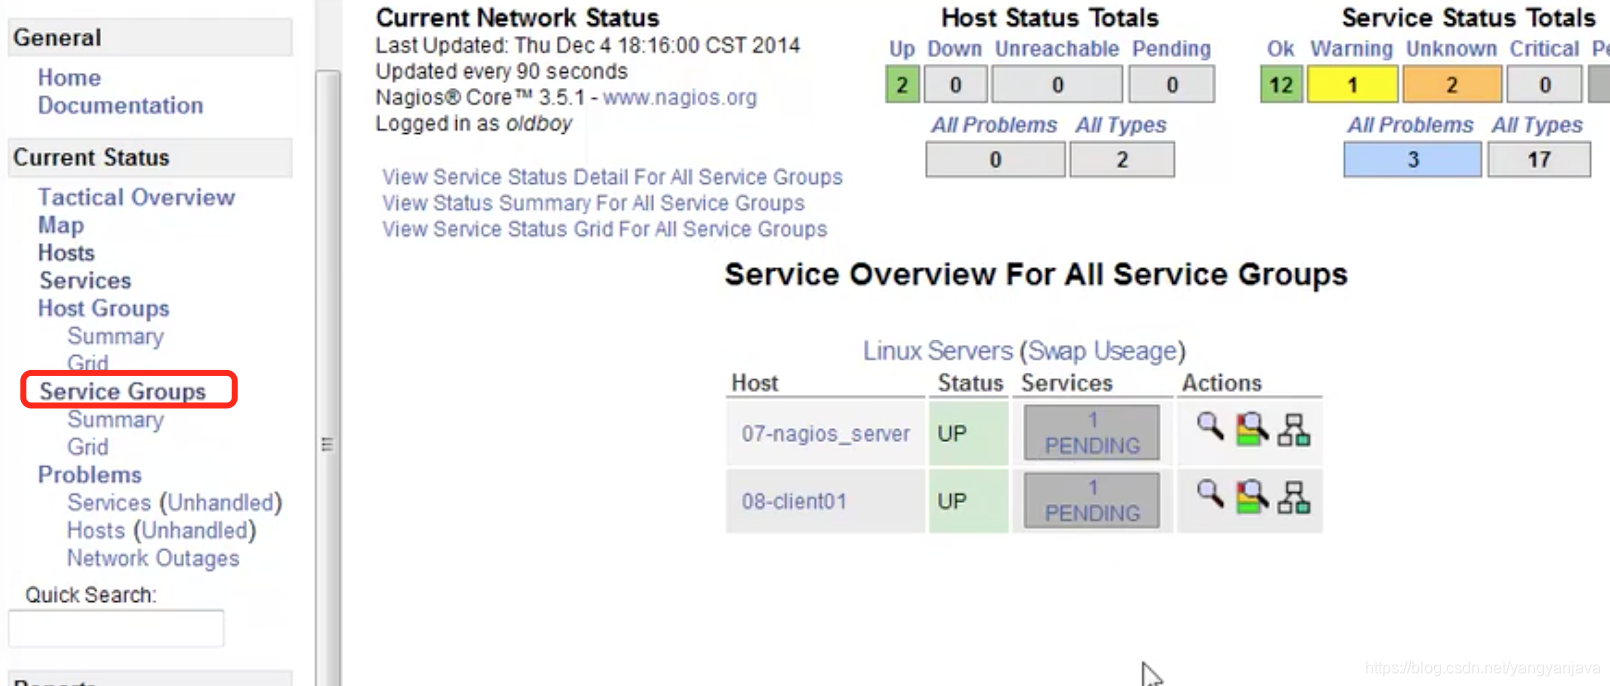Click the host Pending status header
Viewport: 1610px width, 686px height.
click(1171, 50)
